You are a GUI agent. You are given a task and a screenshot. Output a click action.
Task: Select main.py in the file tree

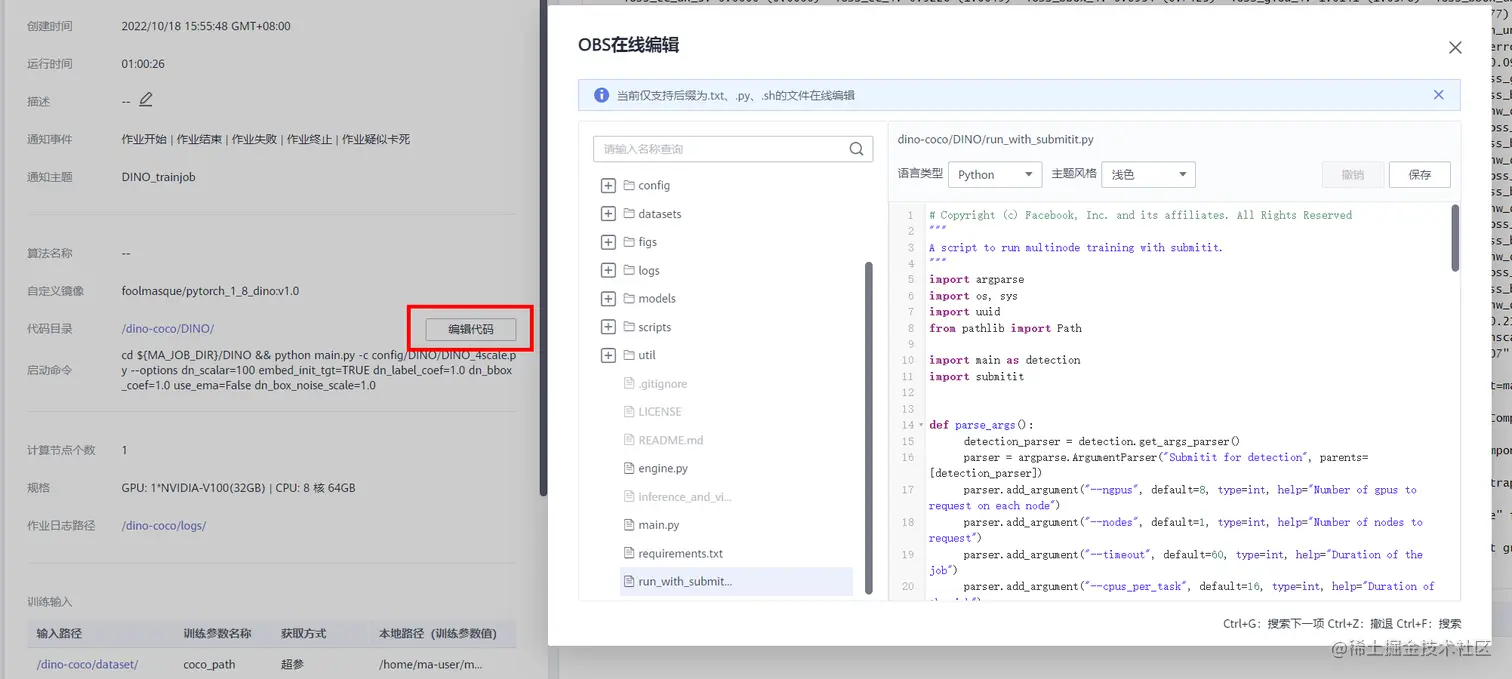659,525
